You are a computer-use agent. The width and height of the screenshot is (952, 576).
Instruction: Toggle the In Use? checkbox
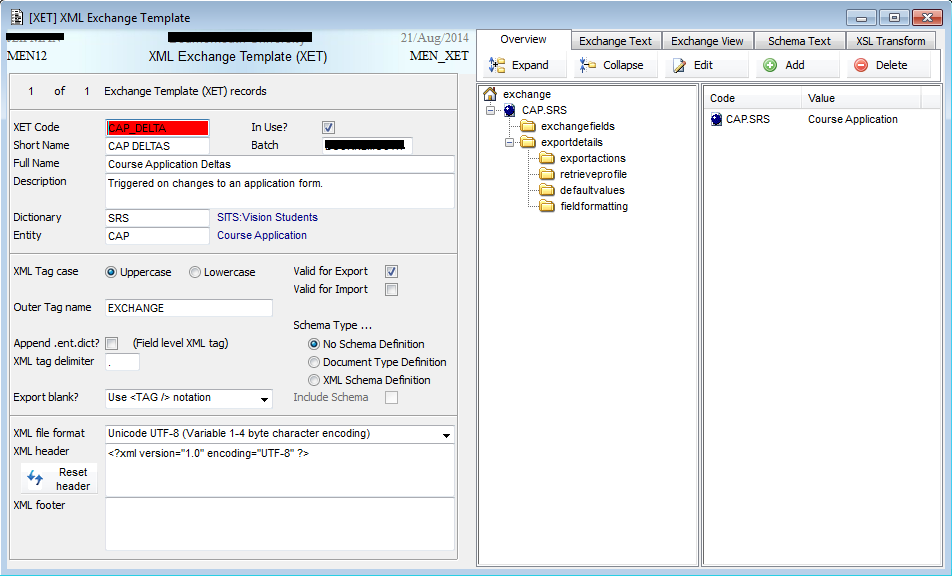[x=328, y=128]
